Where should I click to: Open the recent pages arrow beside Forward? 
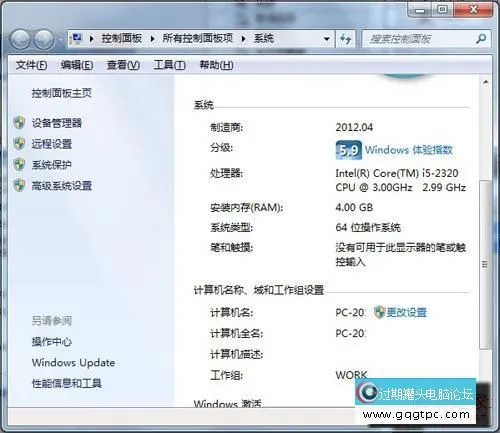(60, 40)
